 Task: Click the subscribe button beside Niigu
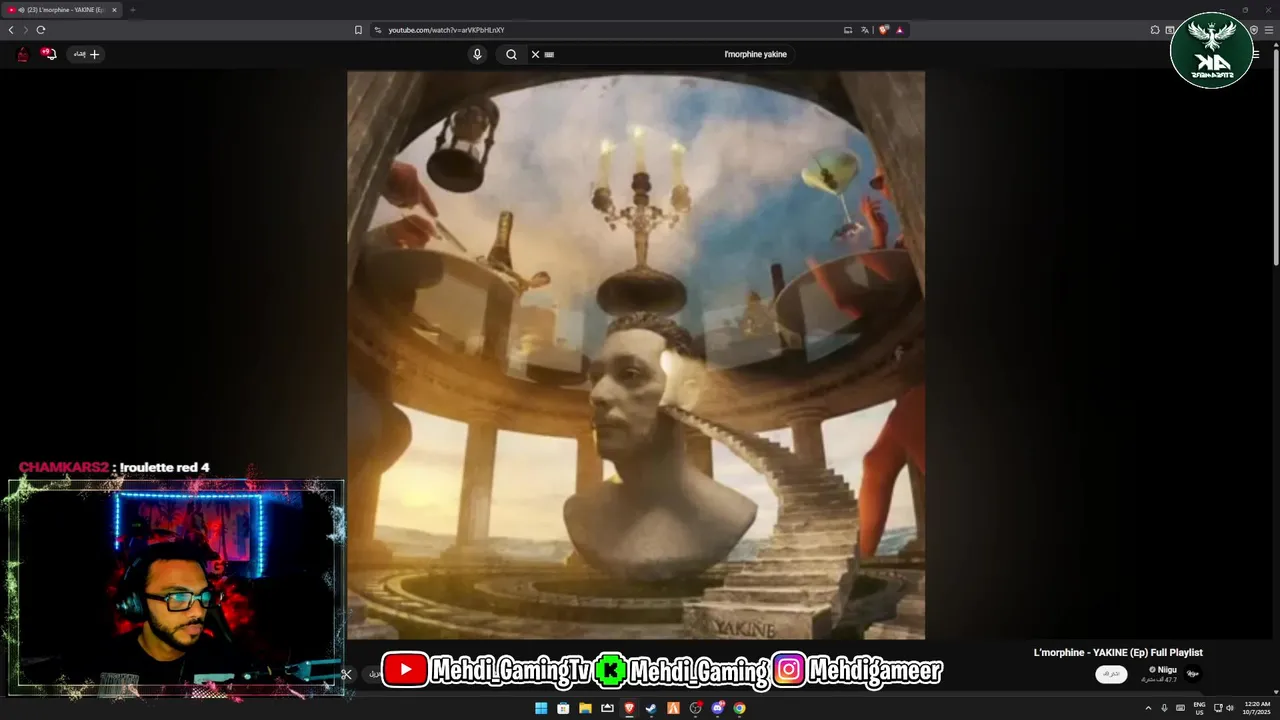pyautogui.click(x=1111, y=674)
